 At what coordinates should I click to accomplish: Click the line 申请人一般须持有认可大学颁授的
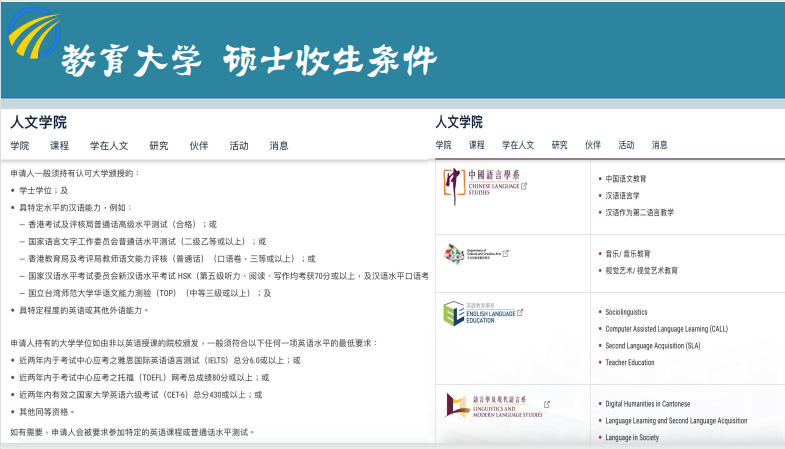(75, 173)
